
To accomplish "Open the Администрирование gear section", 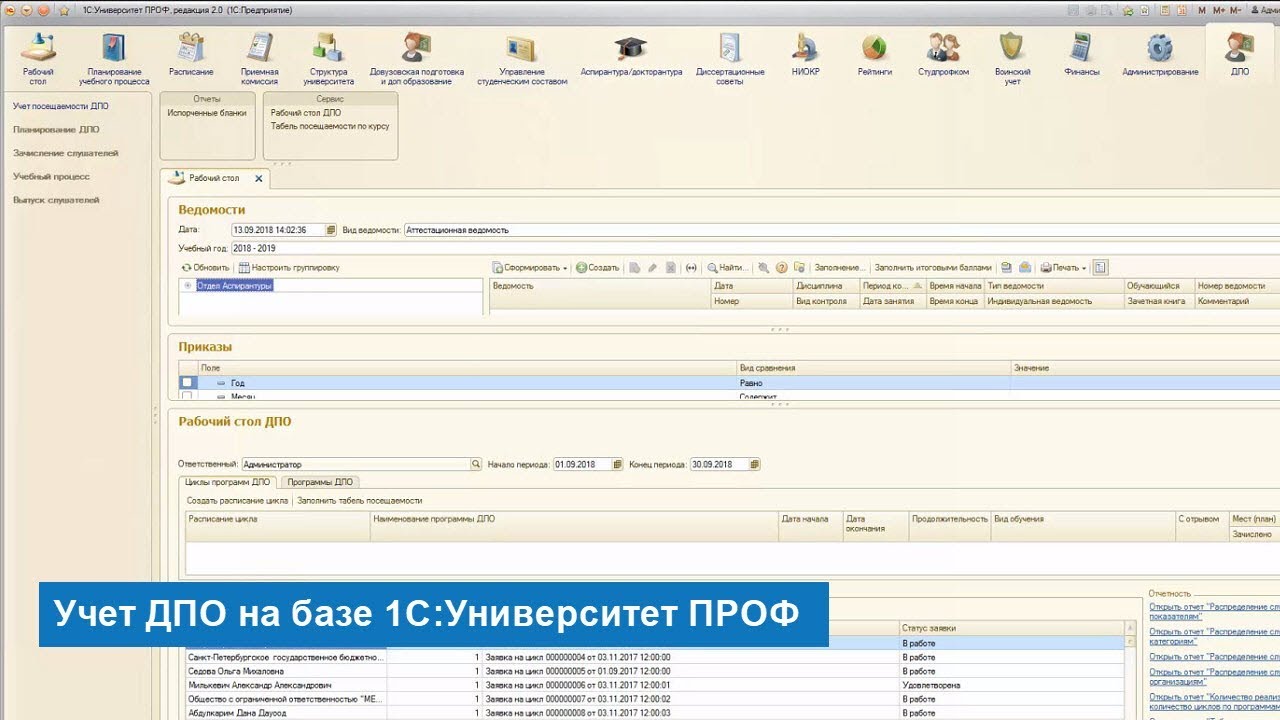I will click(1159, 48).
